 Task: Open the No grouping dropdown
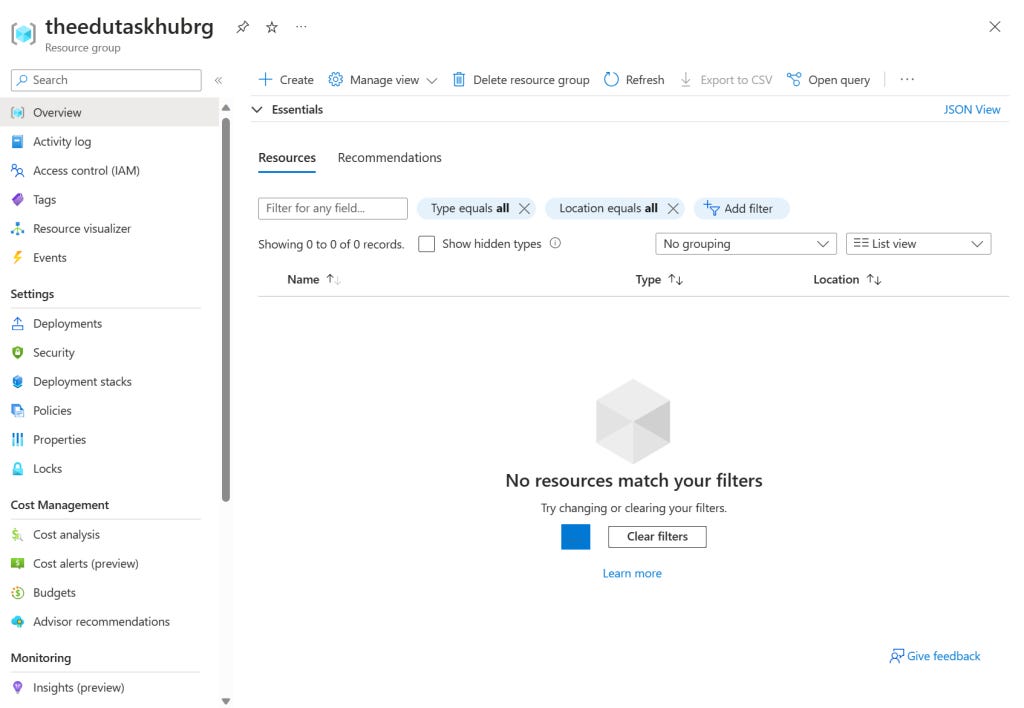745,243
